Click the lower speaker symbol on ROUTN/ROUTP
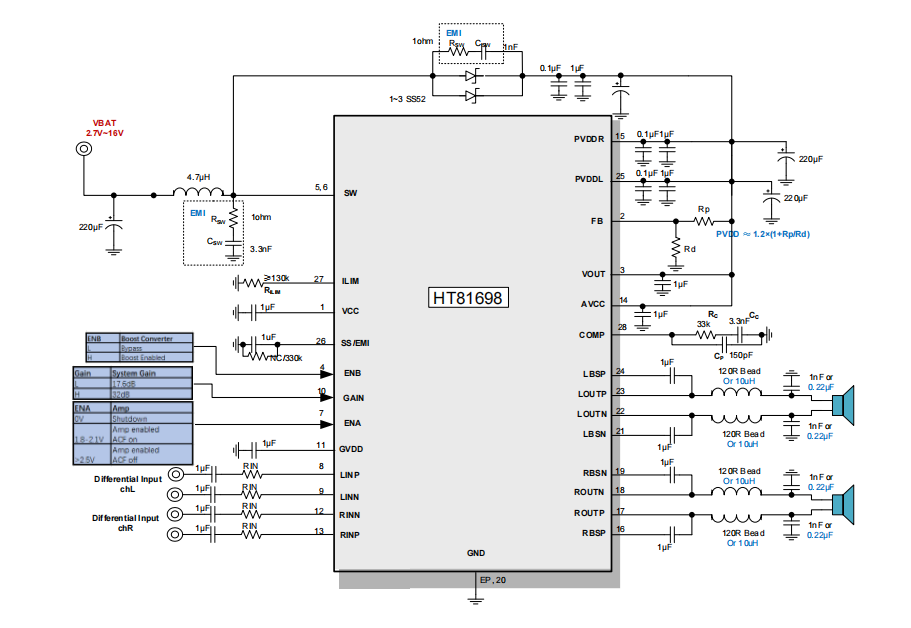This screenshot has height=628, width=911. pyautogui.click(x=842, y=504)
